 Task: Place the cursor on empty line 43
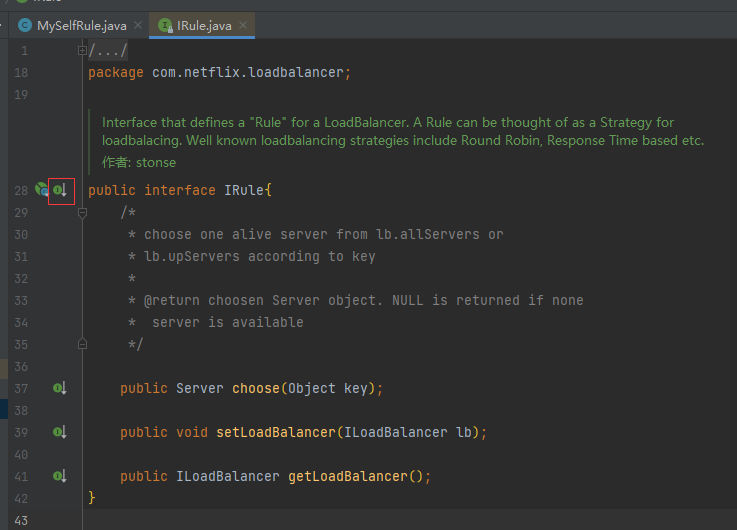409,520
